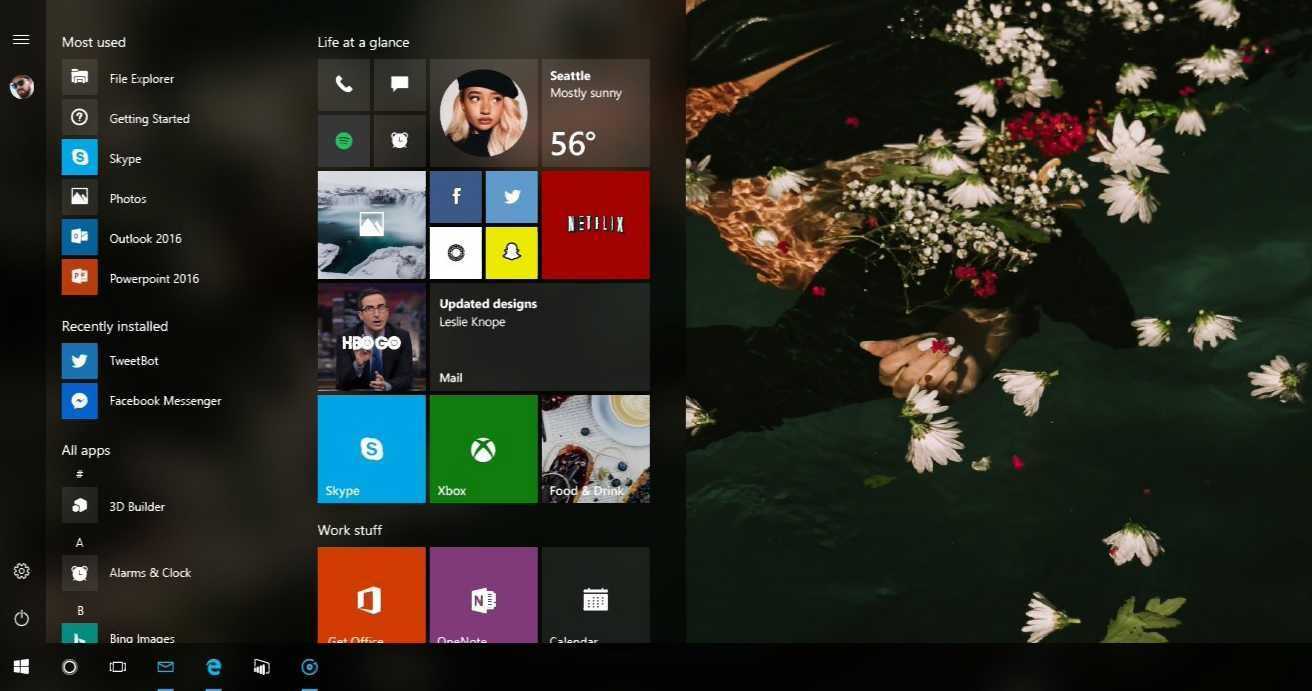Image resolution: width=1312 pixels, height=691 pixels.
Task: Open Task View on the taskbar
Action: (117, 667)
